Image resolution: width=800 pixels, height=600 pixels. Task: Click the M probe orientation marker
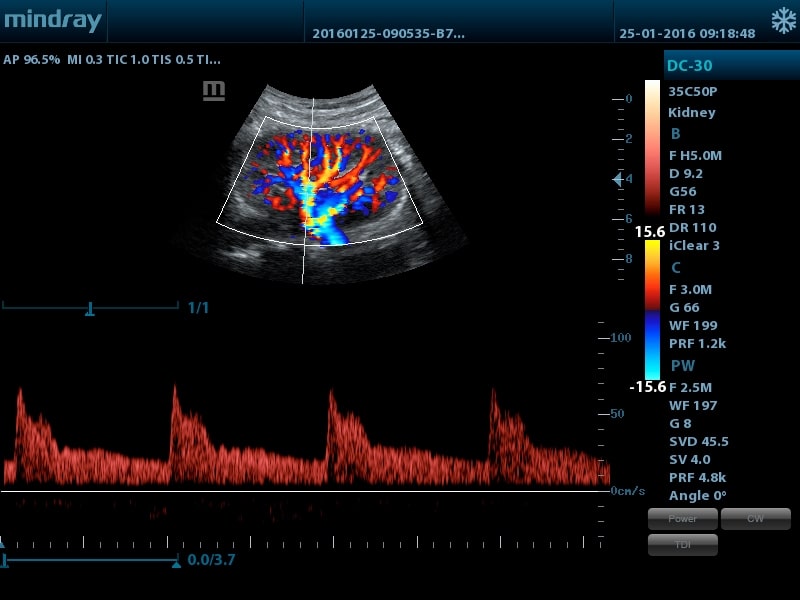[x=214, y=91]
